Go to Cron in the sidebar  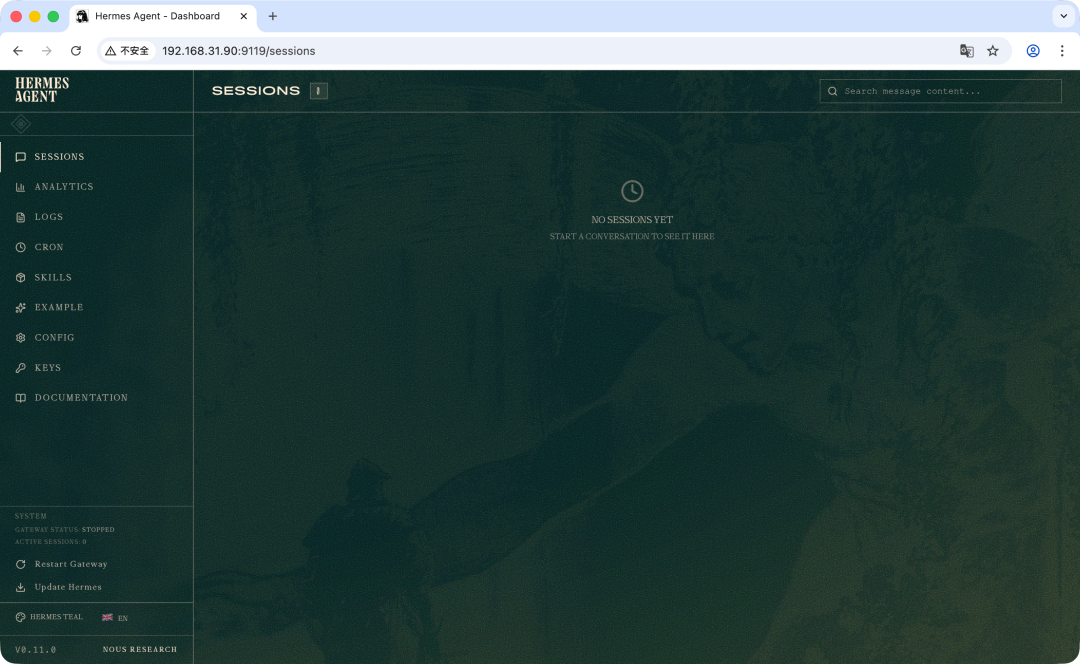click(x=96, y=247)
